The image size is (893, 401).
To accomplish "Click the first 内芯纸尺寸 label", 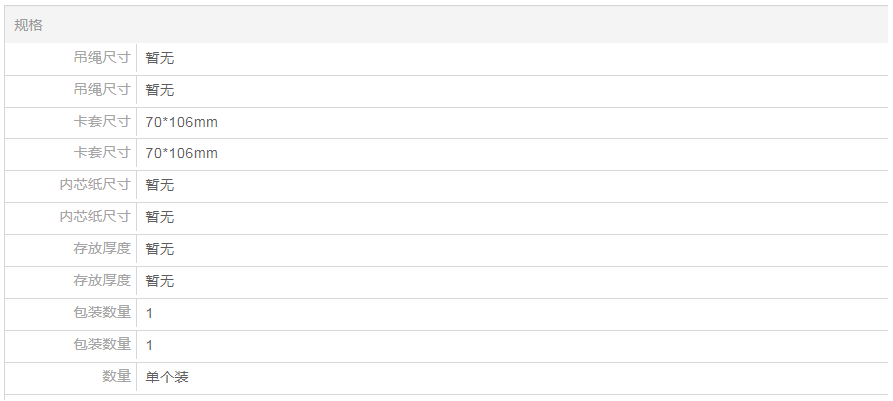I will click(x=95, y=185).
